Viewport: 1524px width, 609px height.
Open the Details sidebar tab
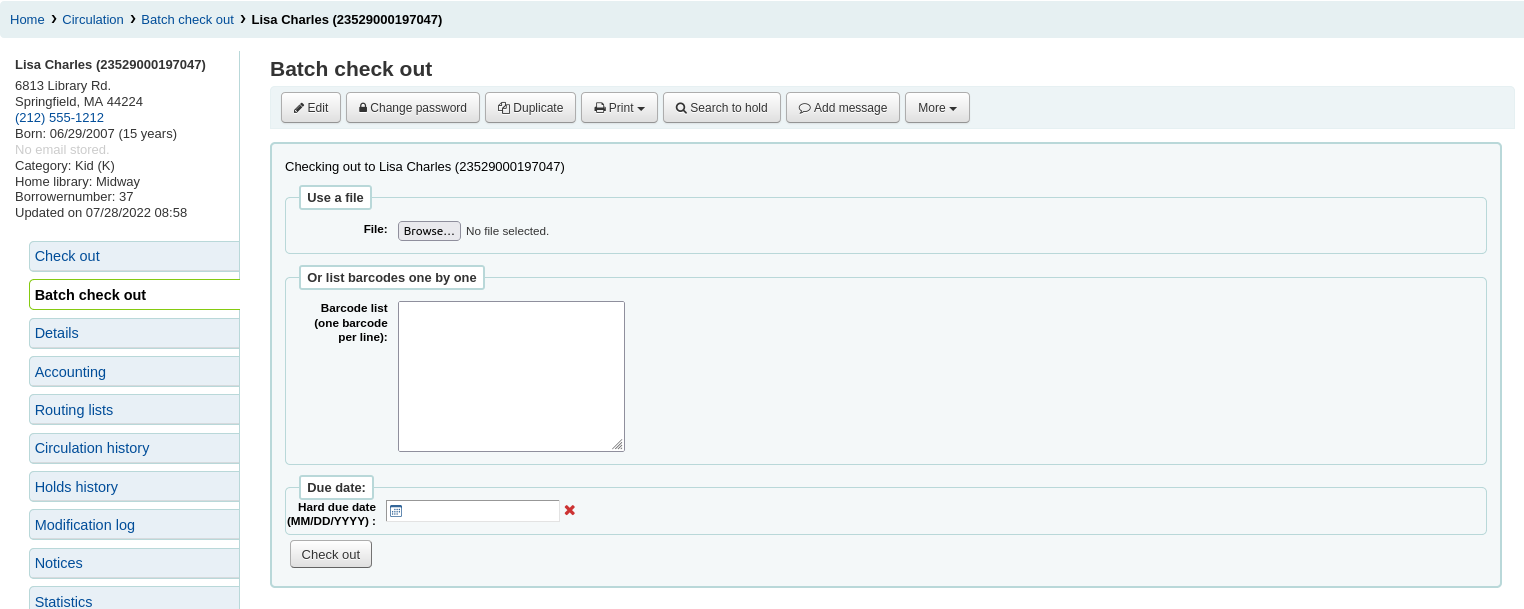[x=134, y=333]
